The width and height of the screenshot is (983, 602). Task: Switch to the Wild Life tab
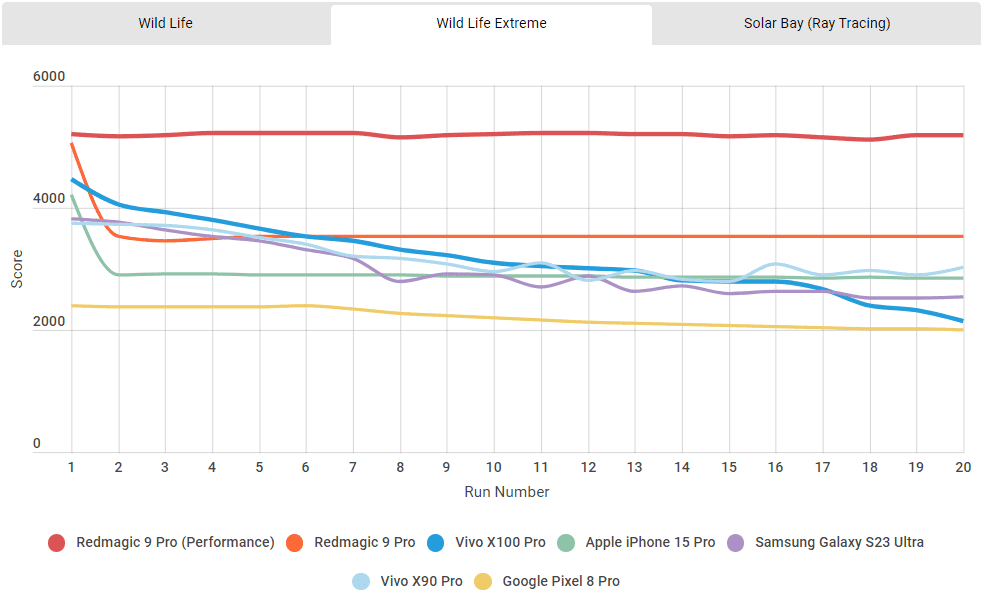[x=165, y=23]
